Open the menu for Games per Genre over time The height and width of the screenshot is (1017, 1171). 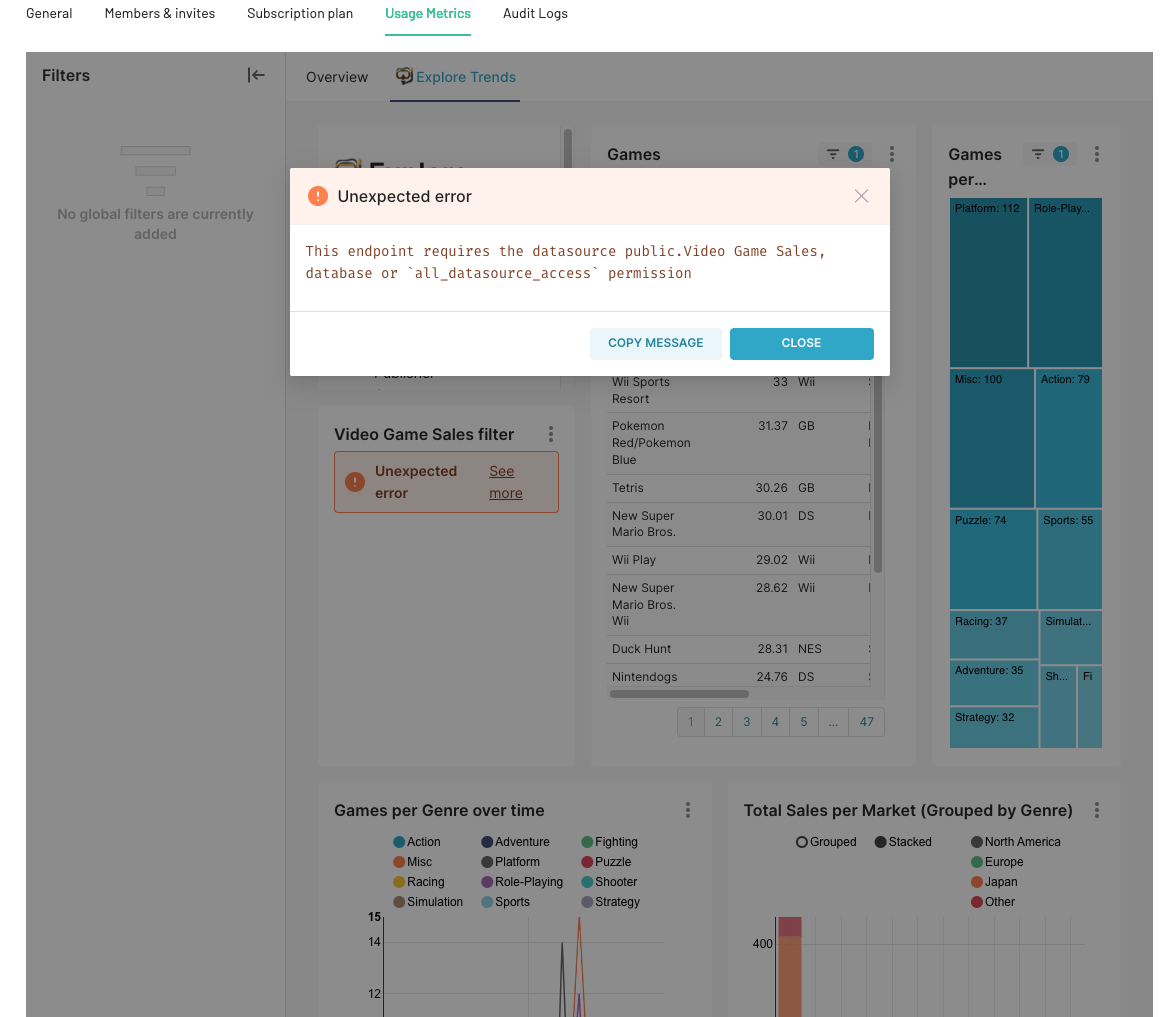click(688, 810)
